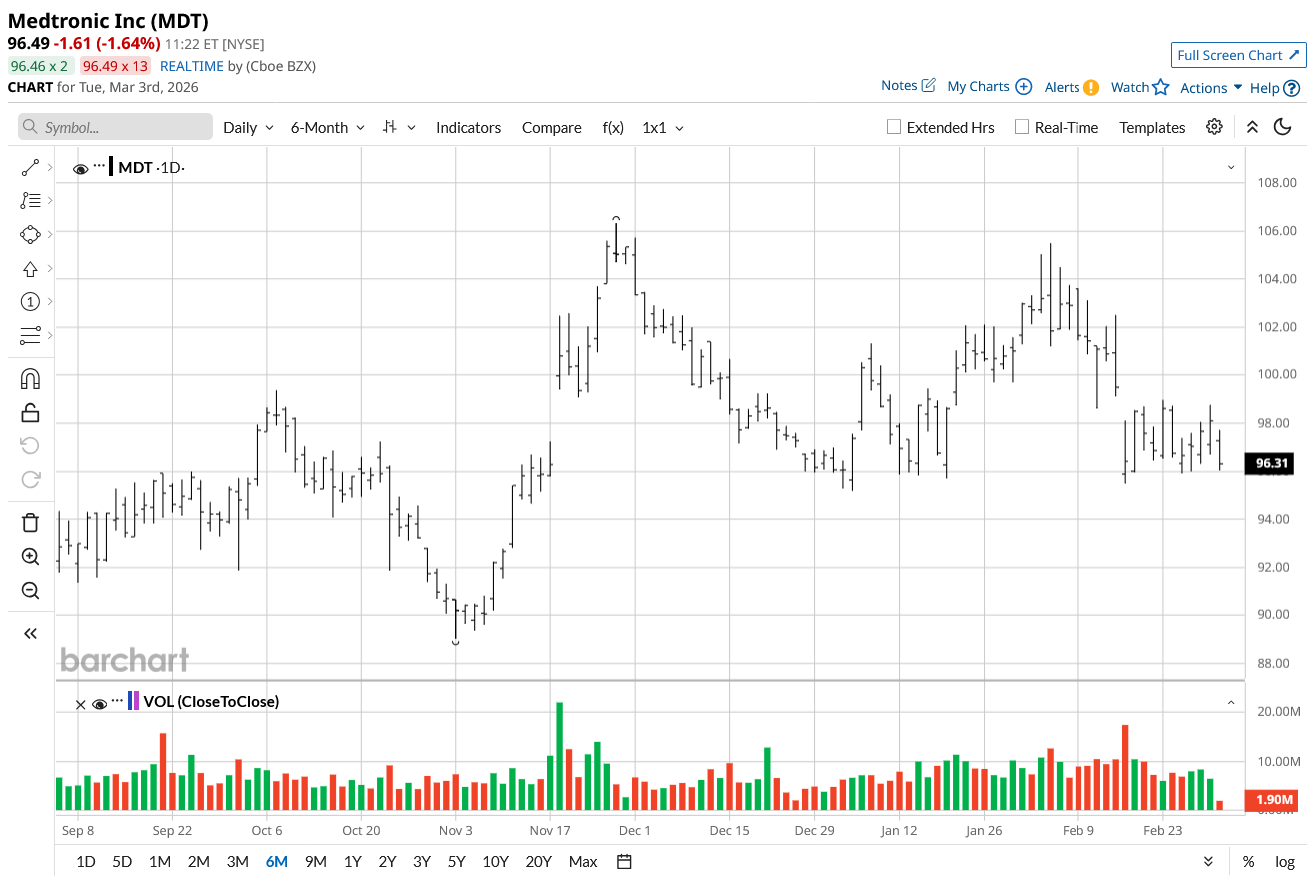
Task: Open the MDT series three-dot menu
Action: [100, 166]
